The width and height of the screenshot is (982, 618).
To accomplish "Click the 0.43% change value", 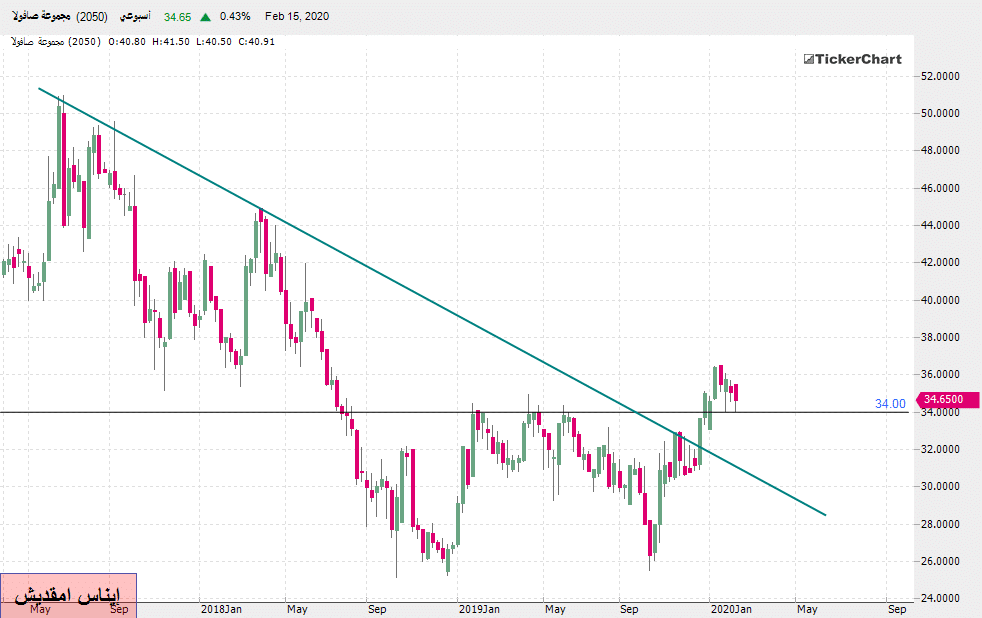I will point(234,17).
